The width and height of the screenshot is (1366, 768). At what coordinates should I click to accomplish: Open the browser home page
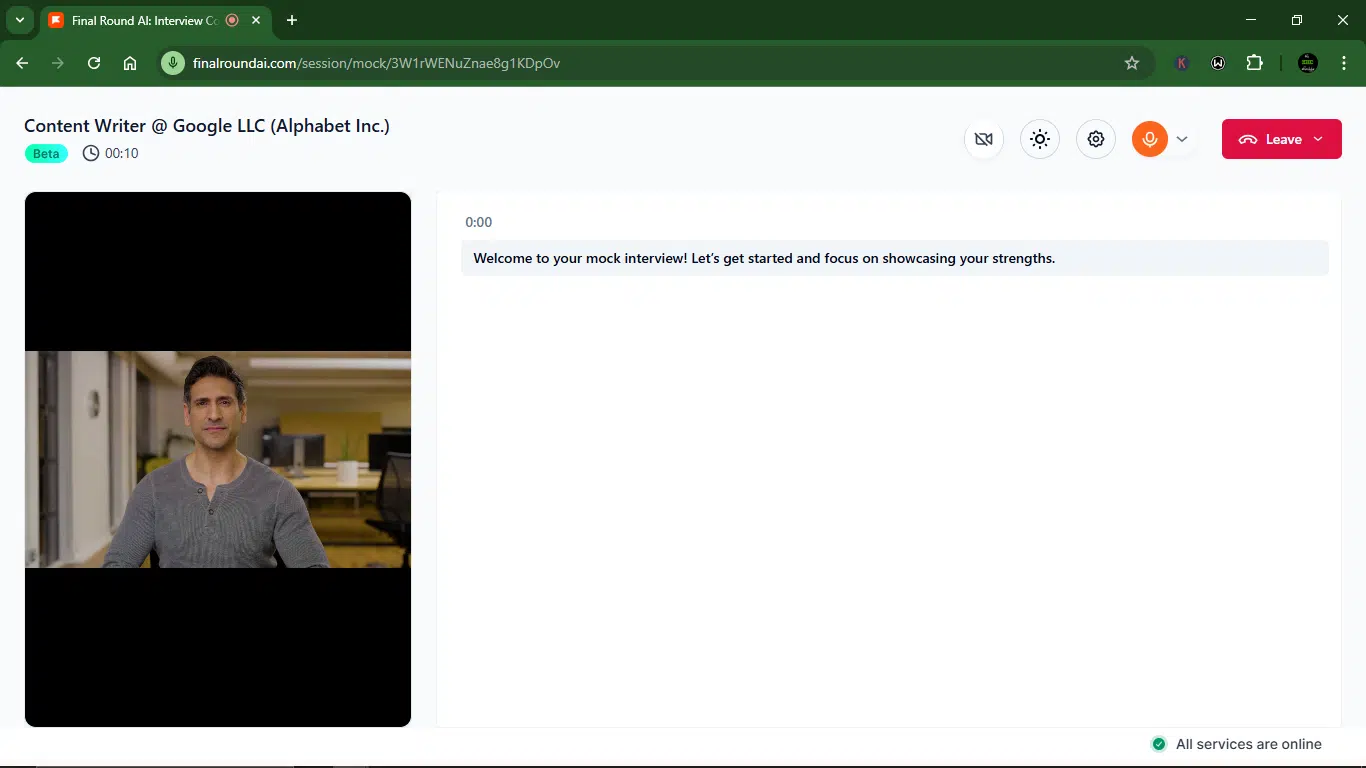click(x=130, y=63)
